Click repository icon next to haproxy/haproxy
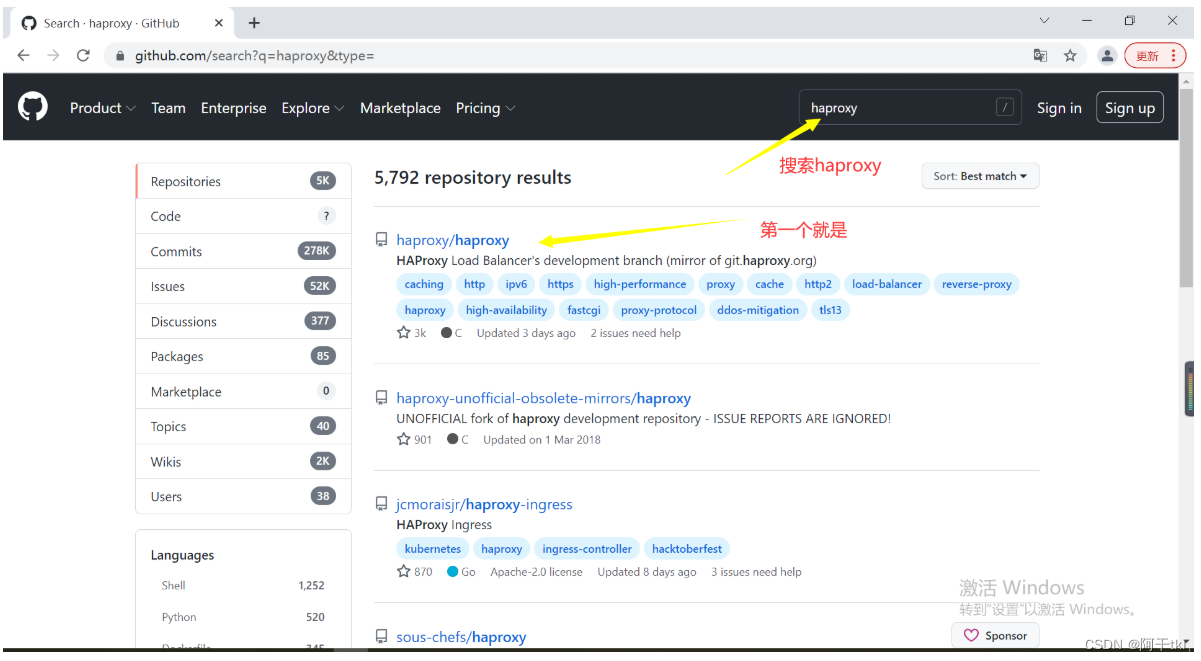The image size is (1201, 661). (x=382, y=240)
